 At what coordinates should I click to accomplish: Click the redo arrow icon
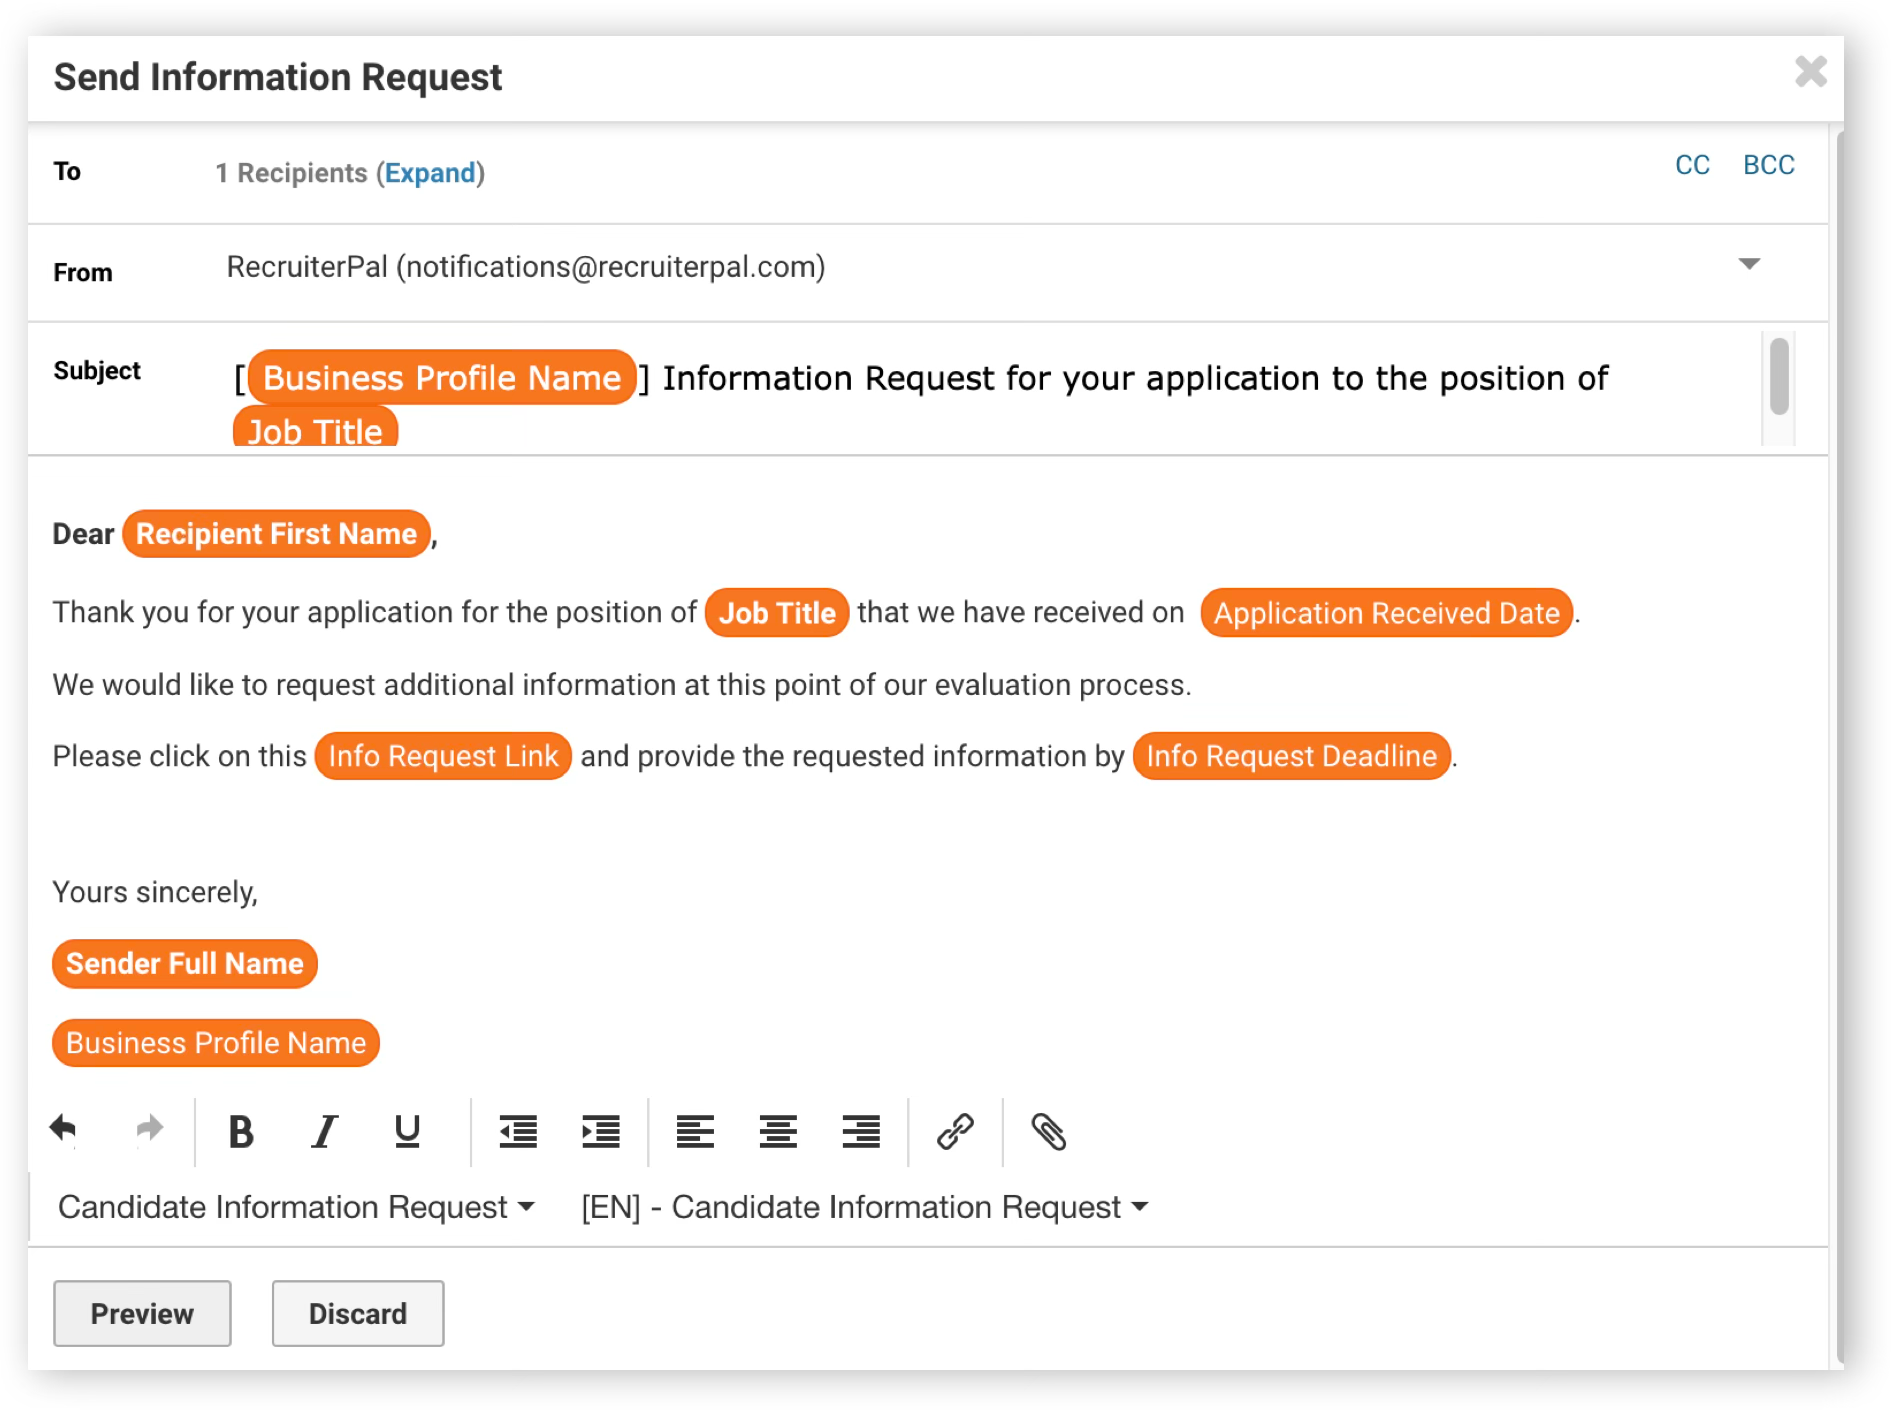click(x=149, y=1130)
